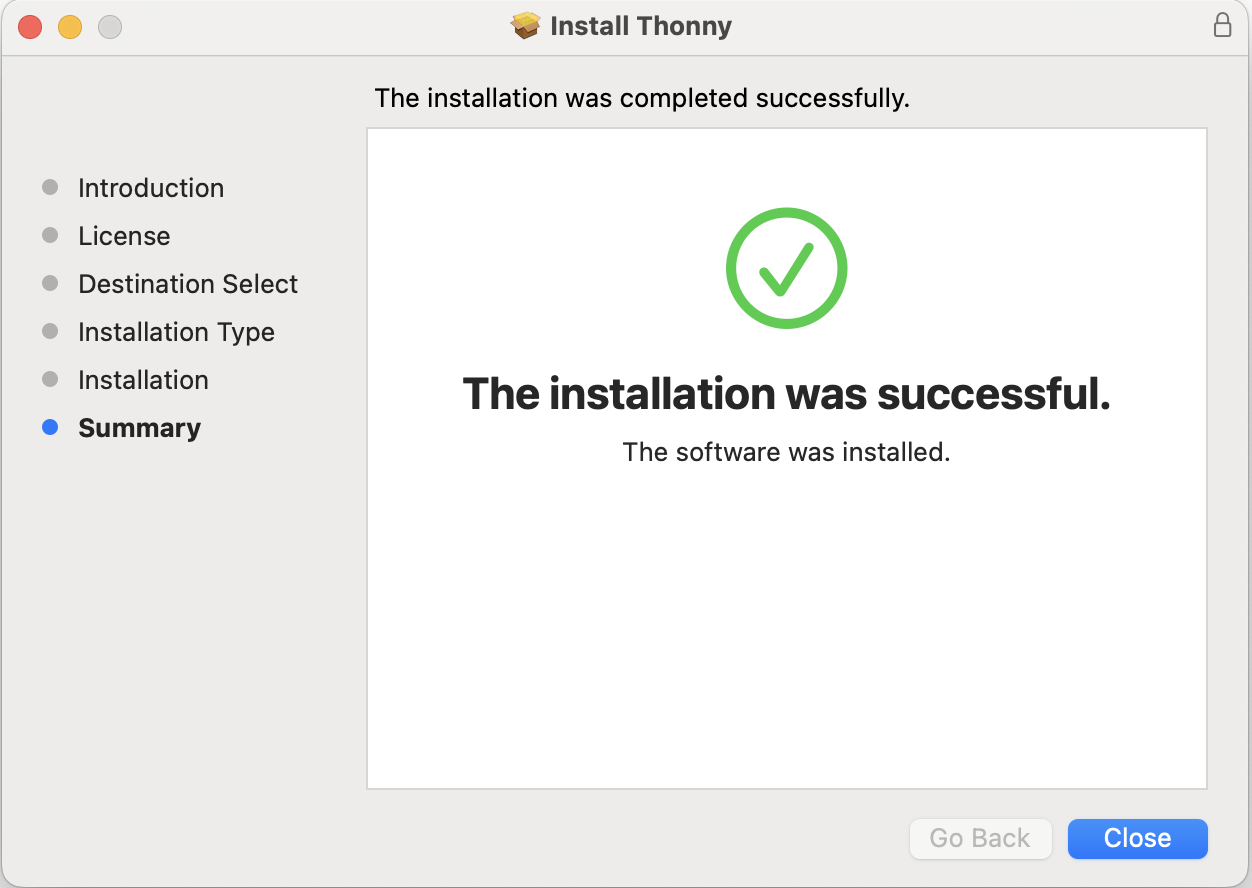
Task: Click the lock icon in the title bar
Action: (1222, 25)
